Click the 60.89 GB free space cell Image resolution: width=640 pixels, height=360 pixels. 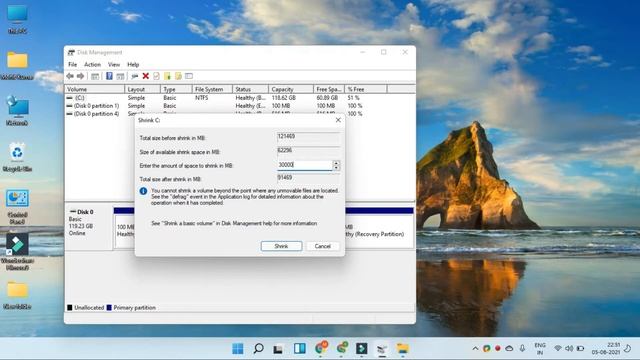pyautogui.click(x=327, y=98)
